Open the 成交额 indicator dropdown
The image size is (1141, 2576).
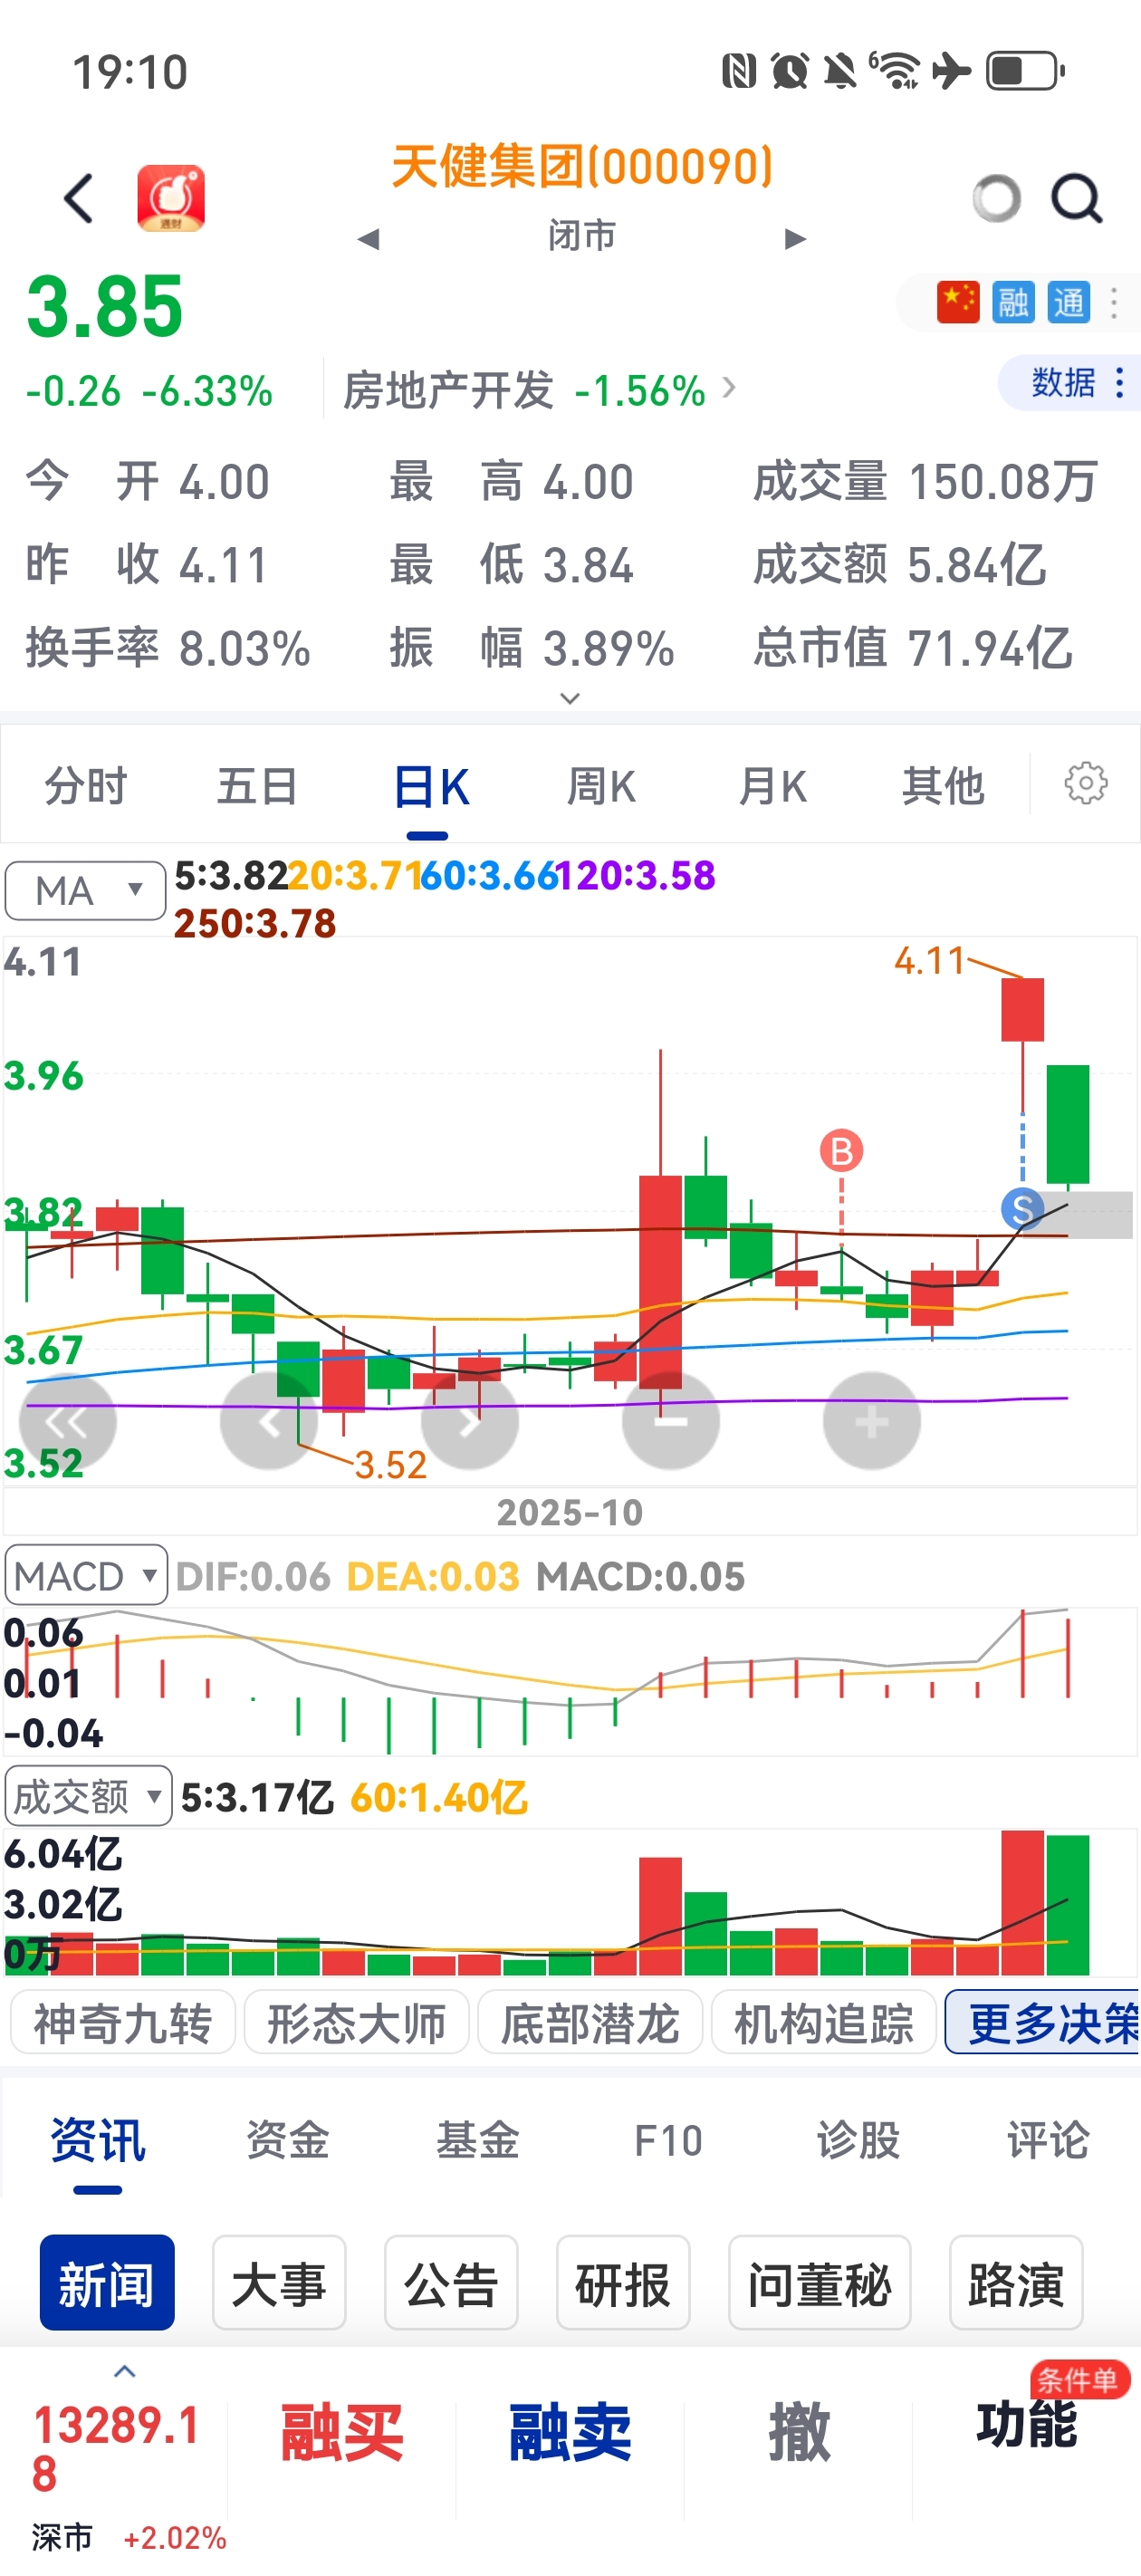[88, 1796]
